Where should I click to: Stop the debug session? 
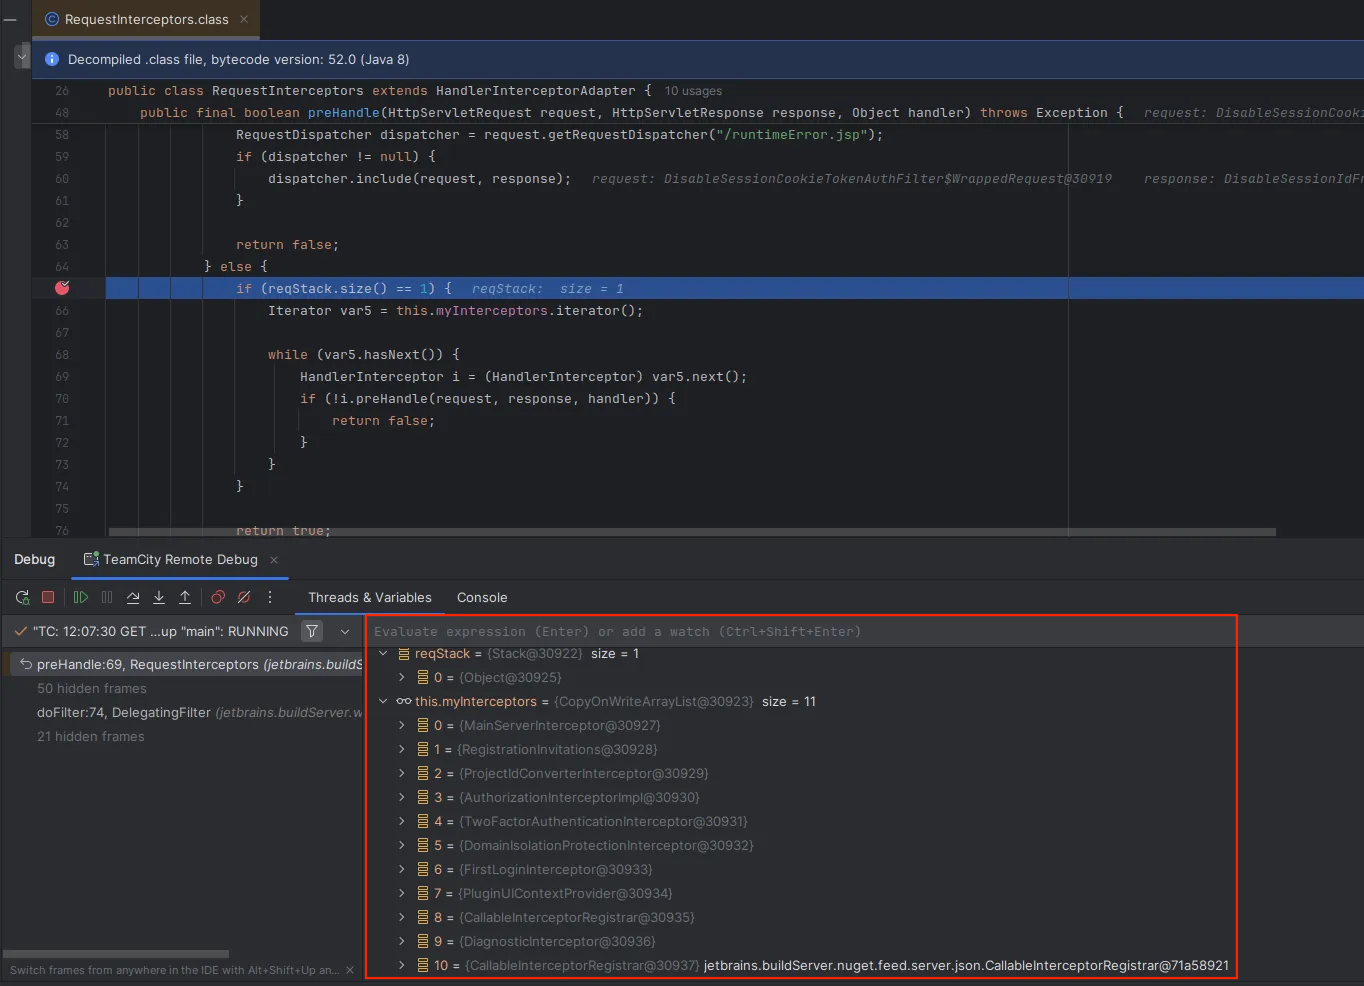click(x=47, y=597)
